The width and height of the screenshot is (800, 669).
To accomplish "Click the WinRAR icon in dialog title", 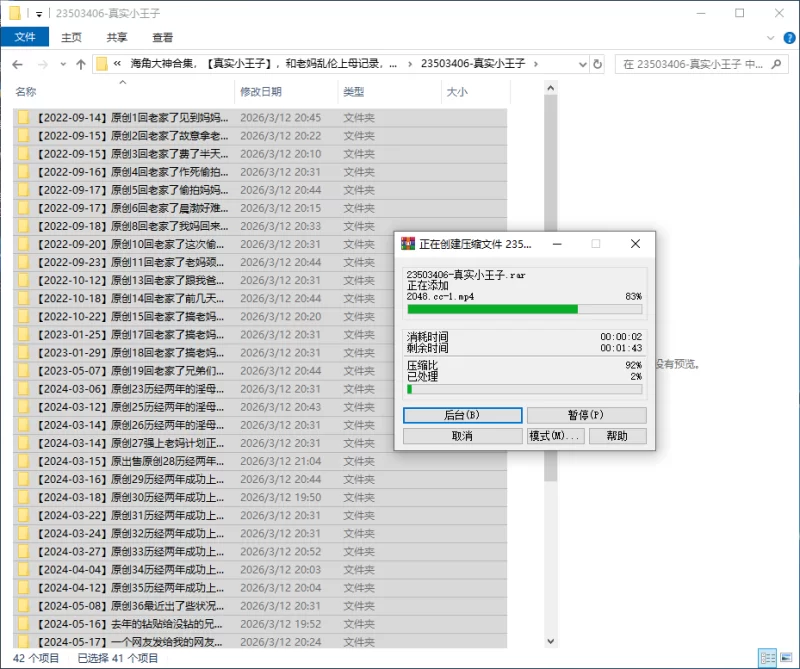I will (x=408, y=243).
